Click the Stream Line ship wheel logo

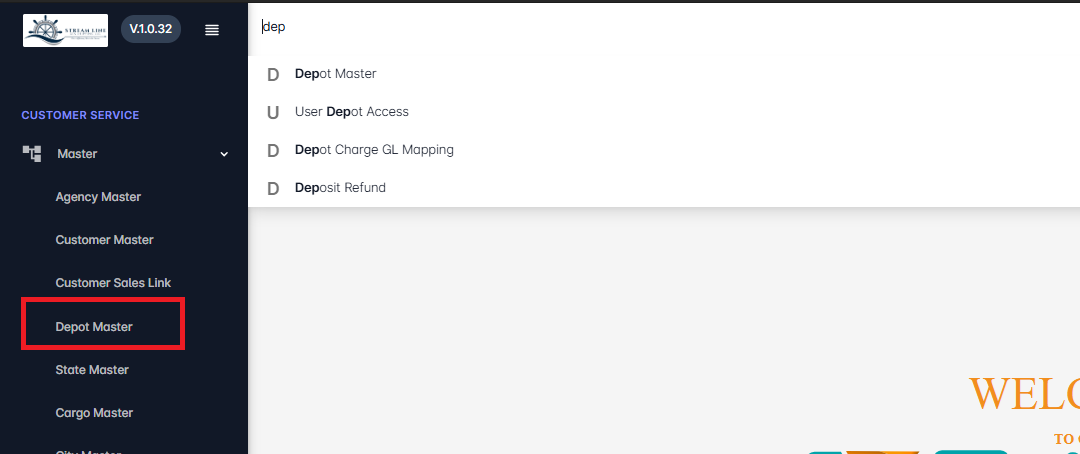click(x=65, y=30)
